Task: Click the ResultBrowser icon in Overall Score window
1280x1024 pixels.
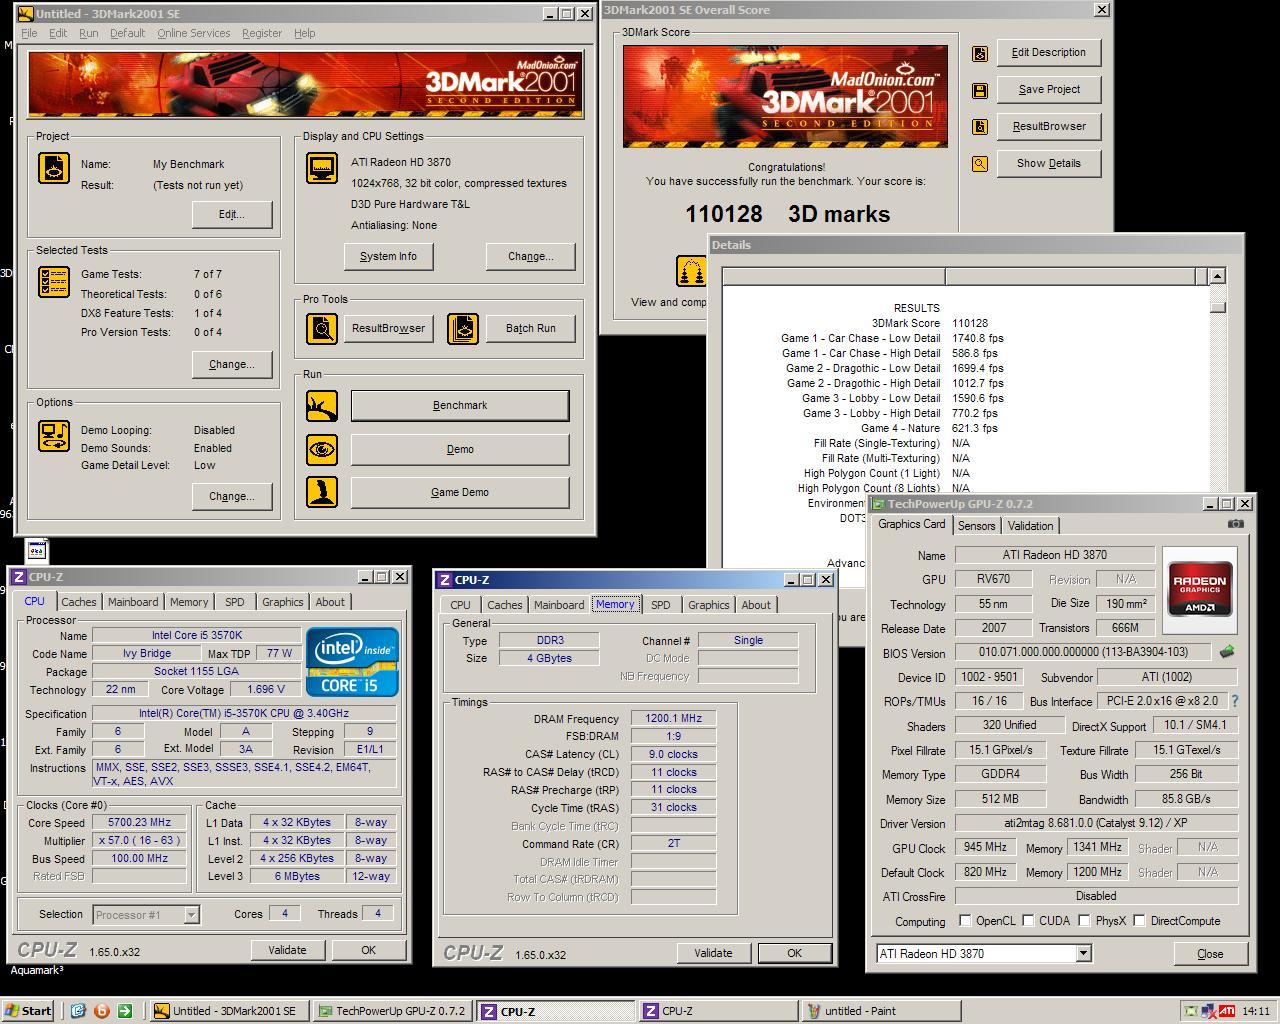Action: click(x=980, y=127)
